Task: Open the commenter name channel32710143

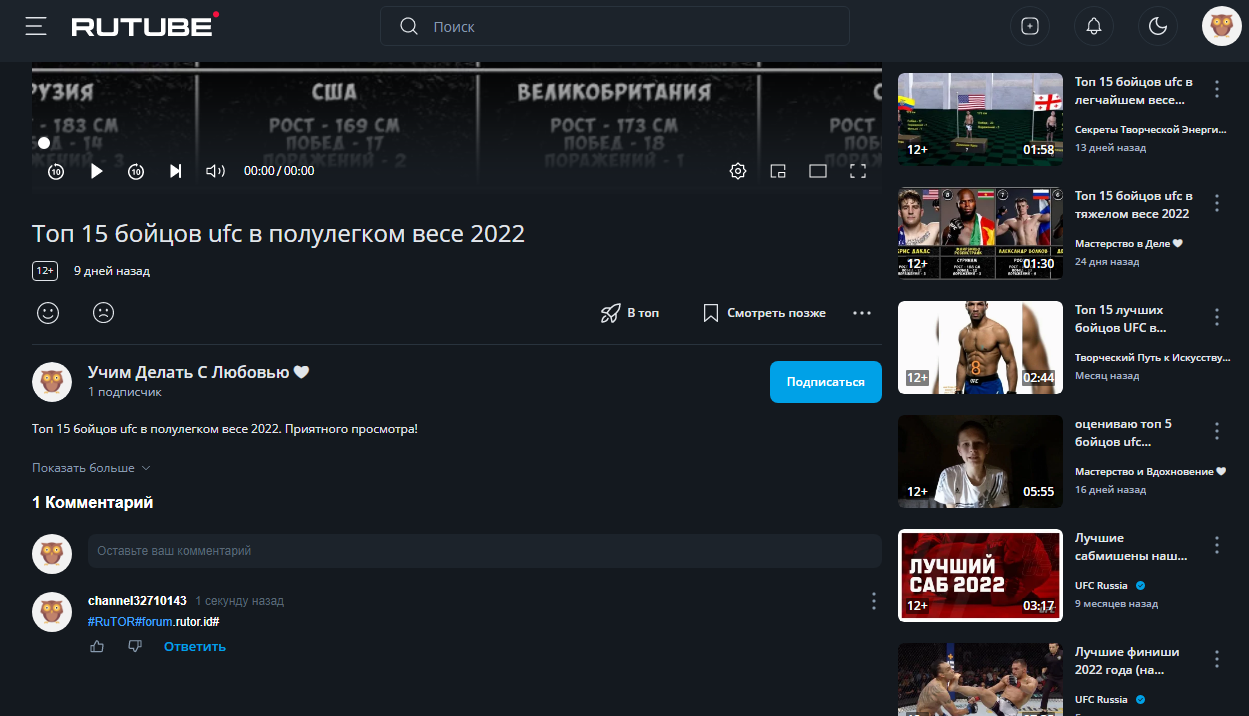Action: coord(137,601)
